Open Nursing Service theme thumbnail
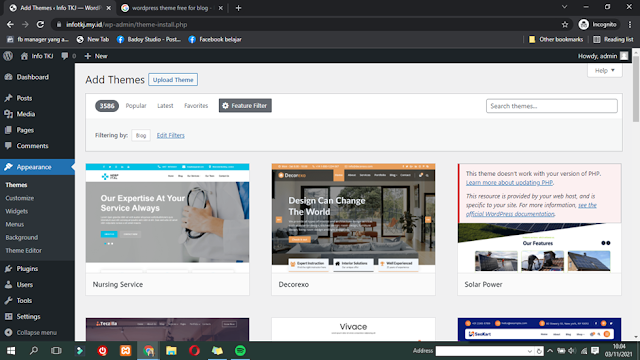This screenshot has width=640, height=360. tap(167, 218)
